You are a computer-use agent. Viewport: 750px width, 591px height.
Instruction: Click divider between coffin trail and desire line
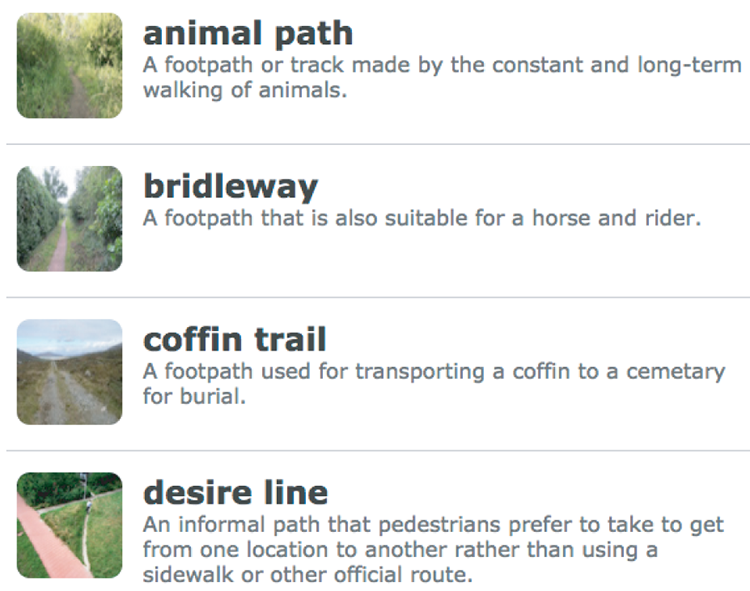[378, 450]
